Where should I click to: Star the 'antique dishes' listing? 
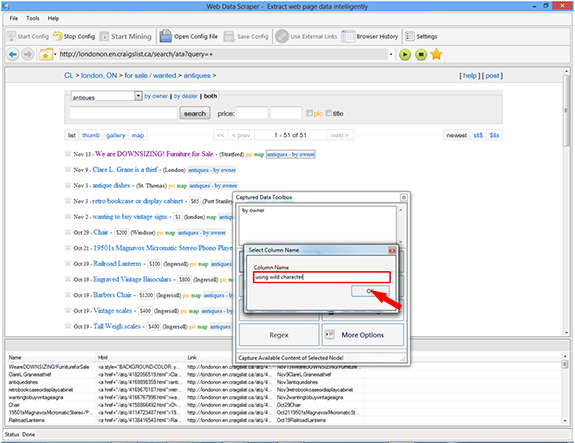click(x=67, y=185)
